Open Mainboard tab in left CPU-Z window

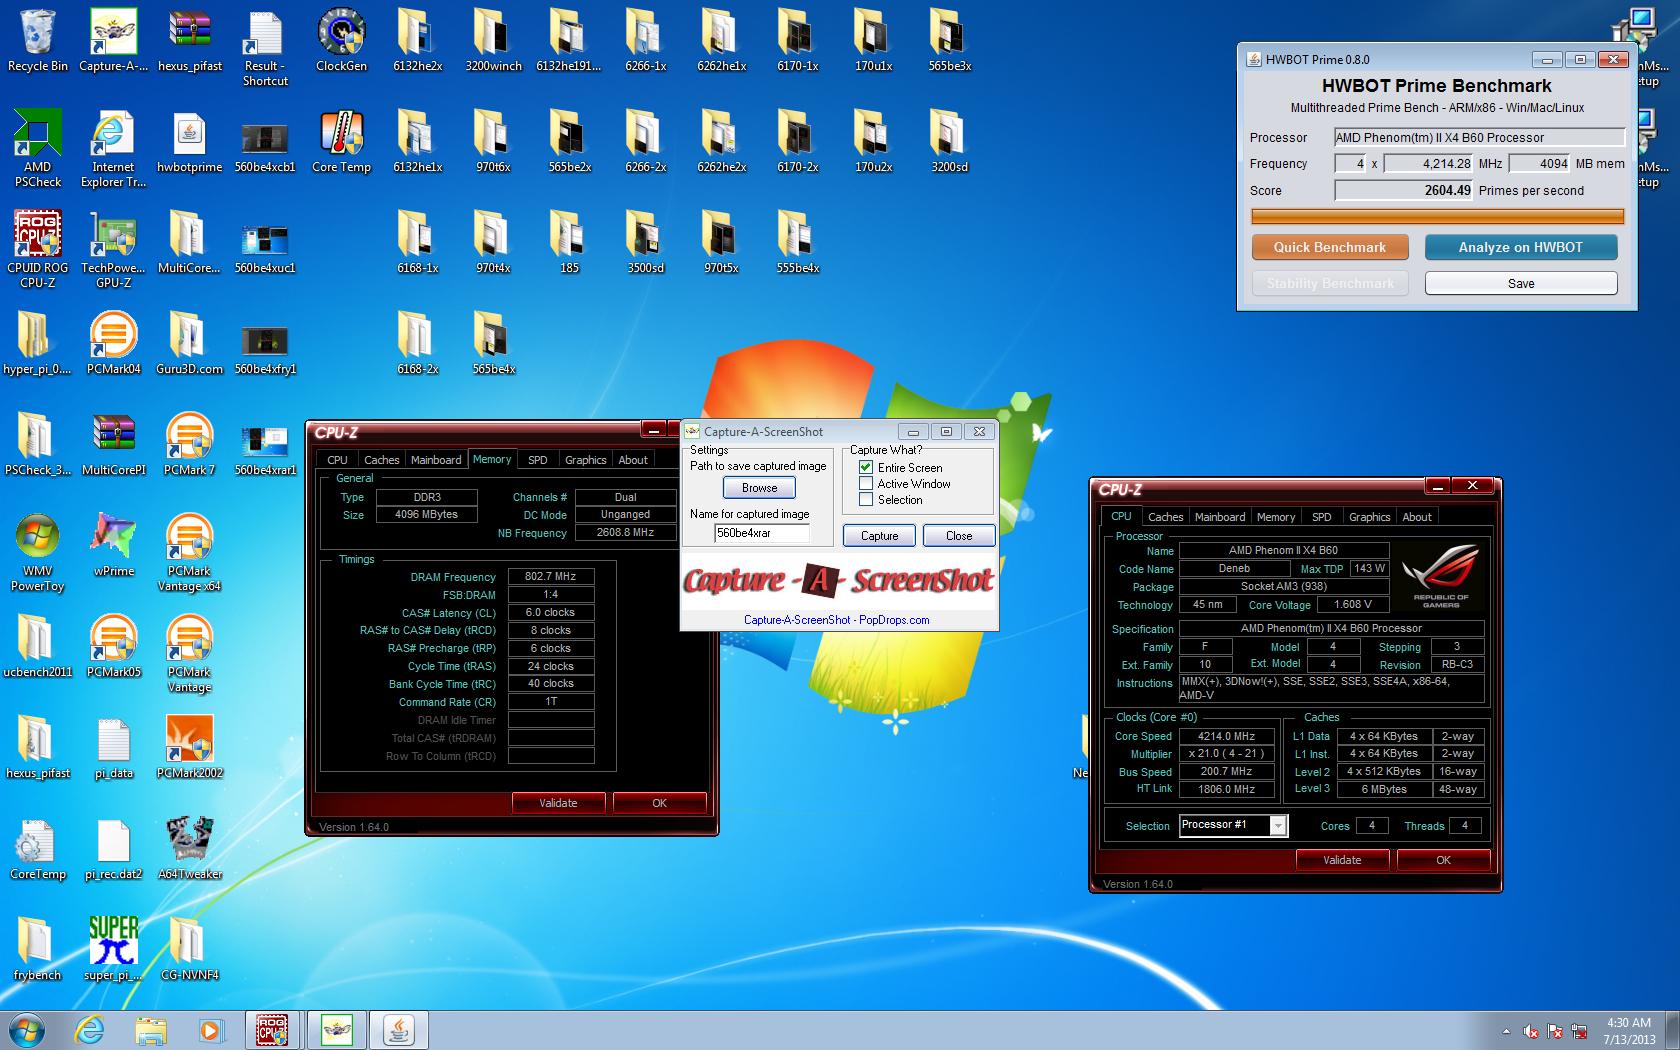436,460
